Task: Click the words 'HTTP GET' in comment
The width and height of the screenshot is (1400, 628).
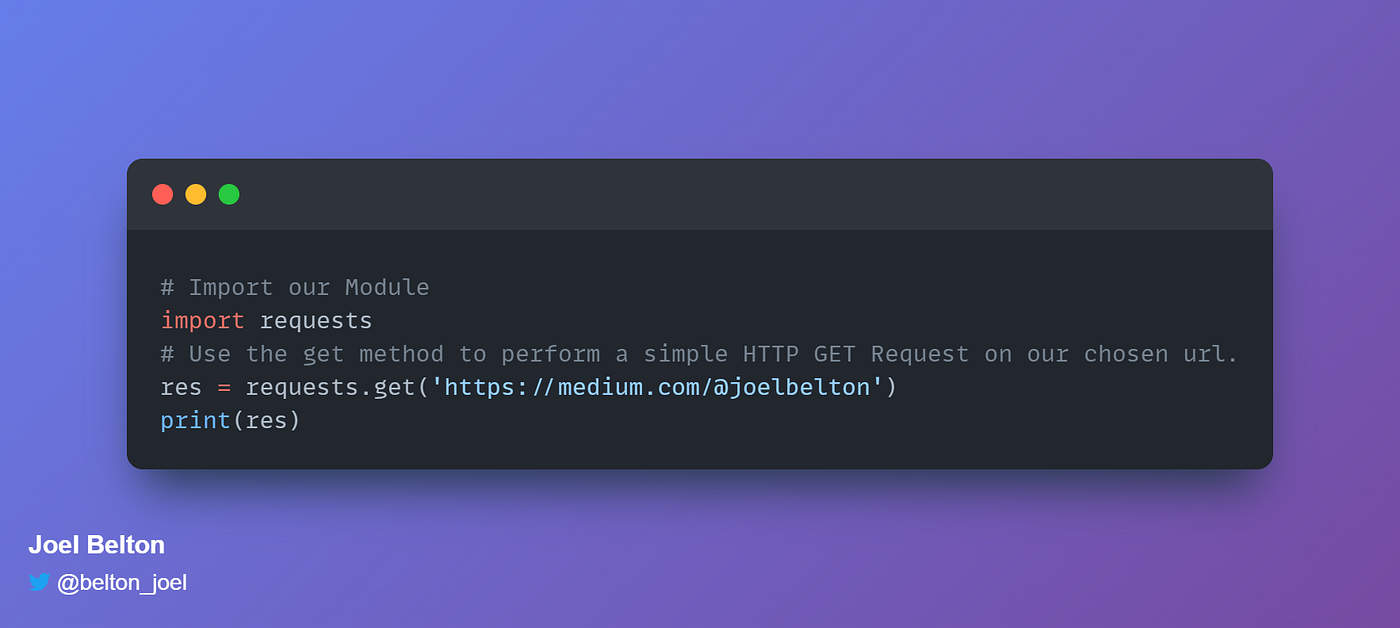Action: (x=799, y=354)
